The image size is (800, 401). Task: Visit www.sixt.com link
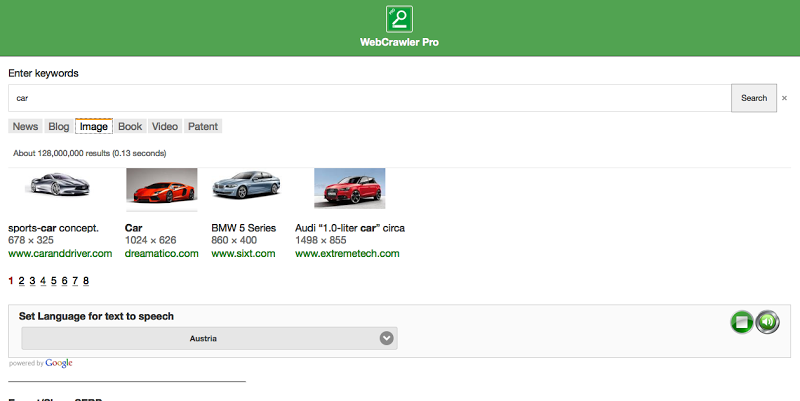[243, 254]
